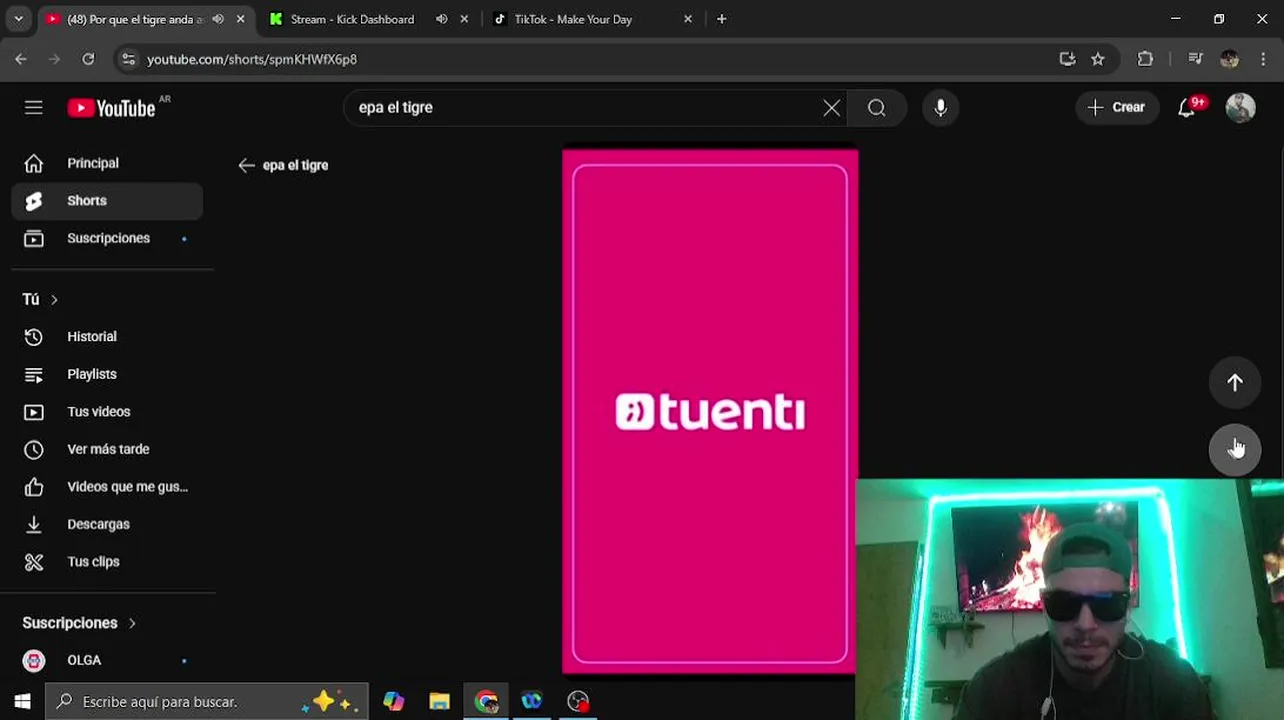Click the tuenti Short video player
The height and width of the screenshot is (720, 1284).
point(710,412)
